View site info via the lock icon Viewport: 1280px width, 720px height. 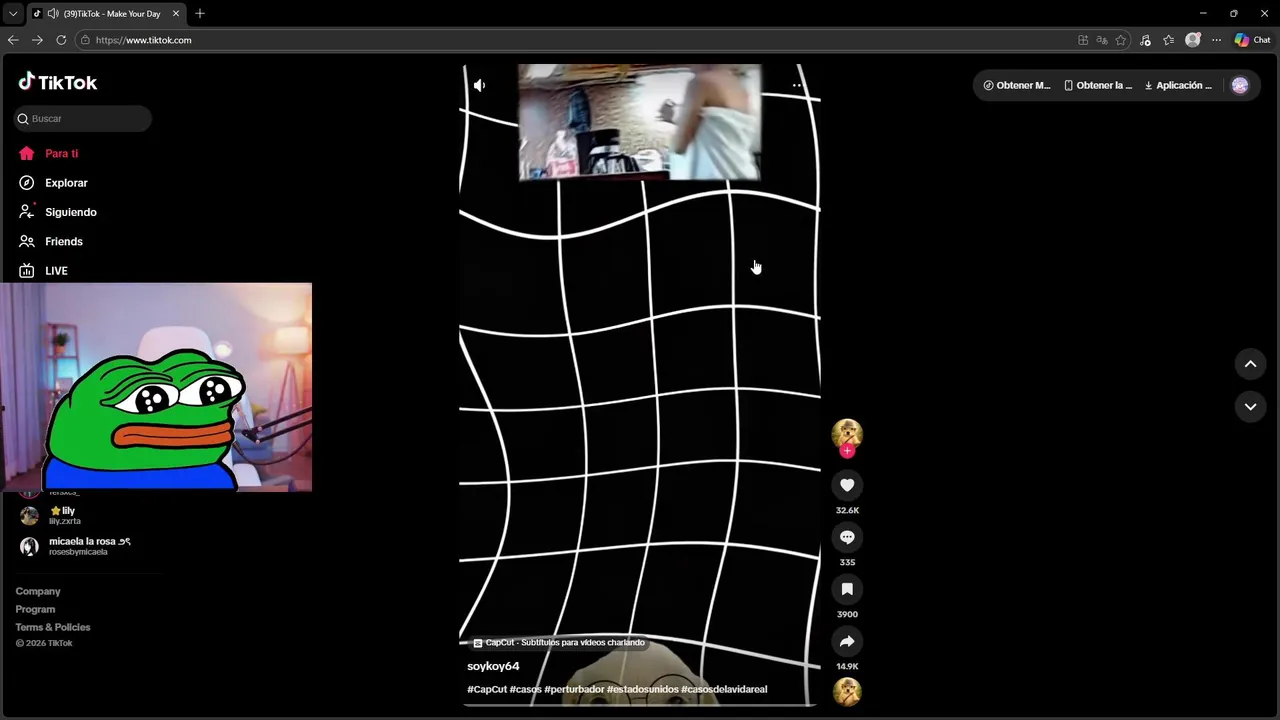point(85,40)
